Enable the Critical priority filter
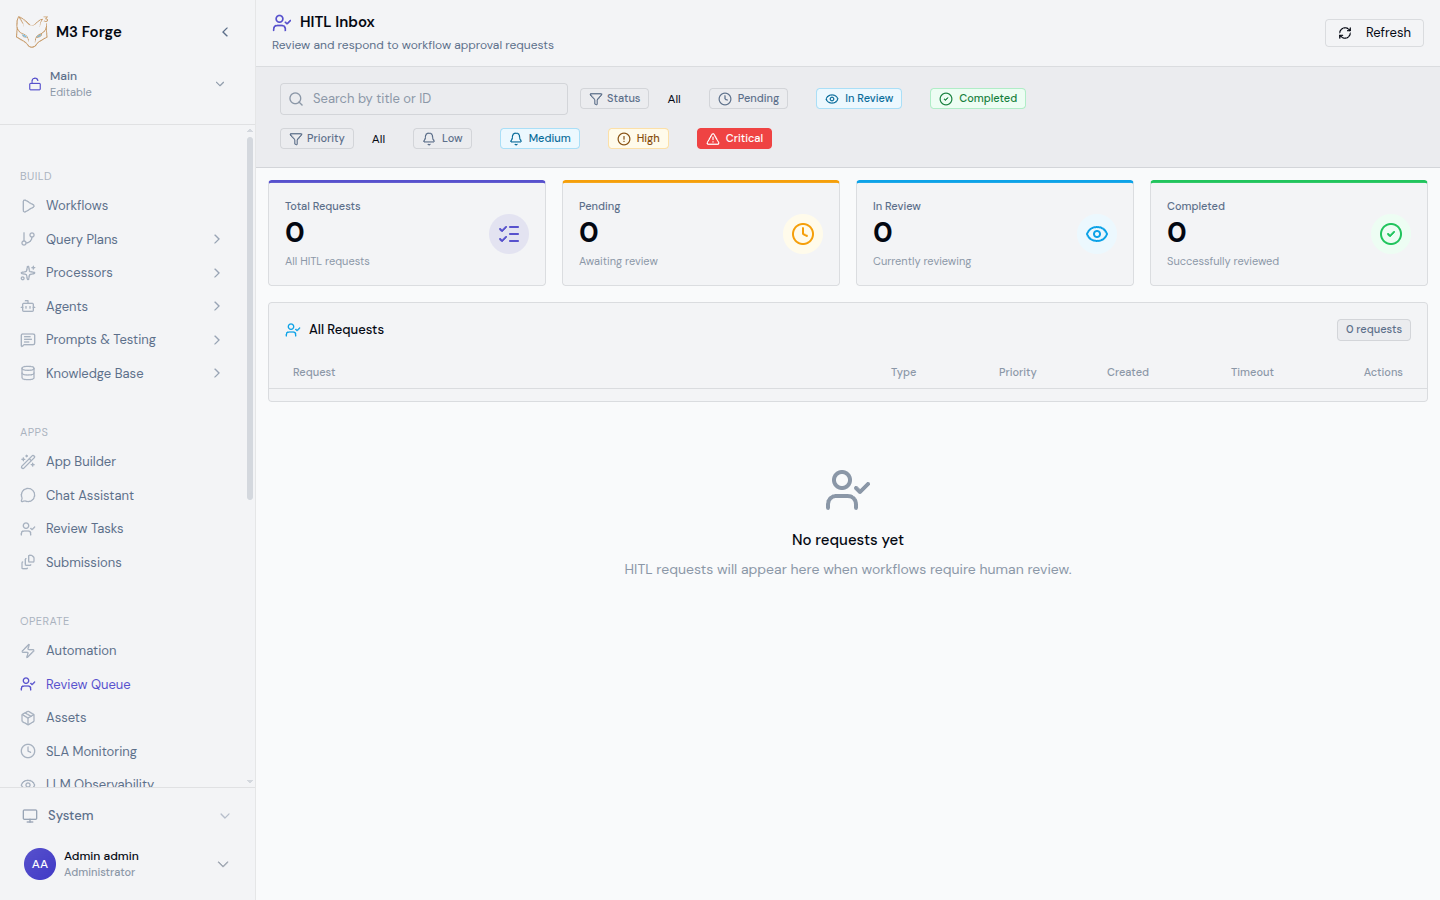1440x900 pixels. pyautogui.click(x=734, y=139)
